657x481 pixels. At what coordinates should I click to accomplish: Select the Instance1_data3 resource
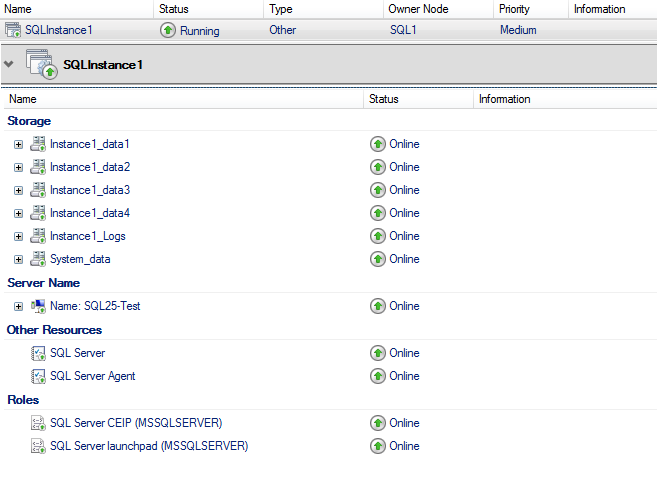pyautogui.click(x=90, y=190)
